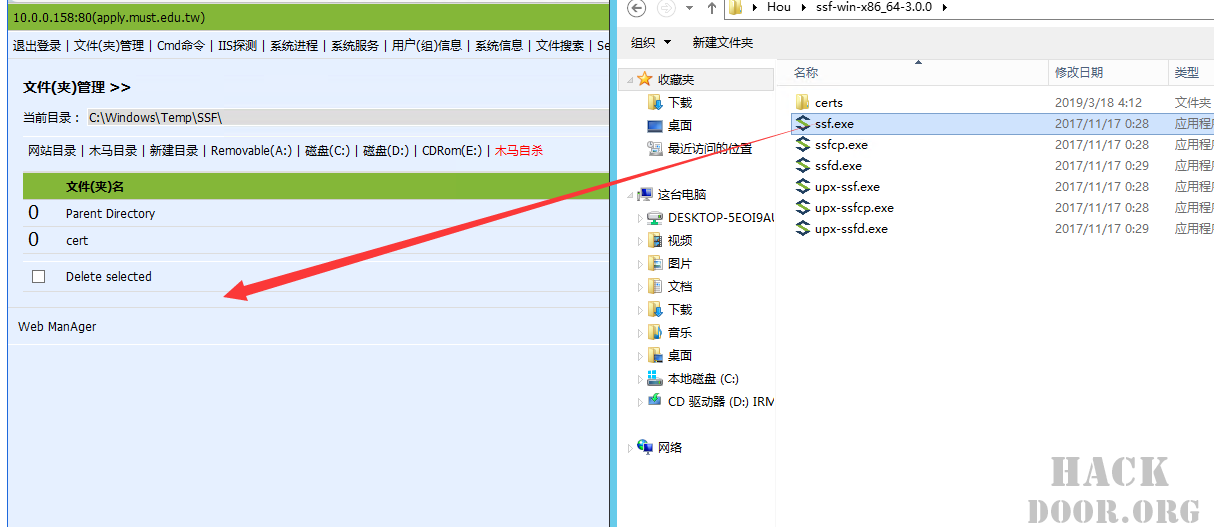Image resolution: width=1214 pixels, height=527 pixels.
Task: Open Parent Directory link
Action: 110,214
